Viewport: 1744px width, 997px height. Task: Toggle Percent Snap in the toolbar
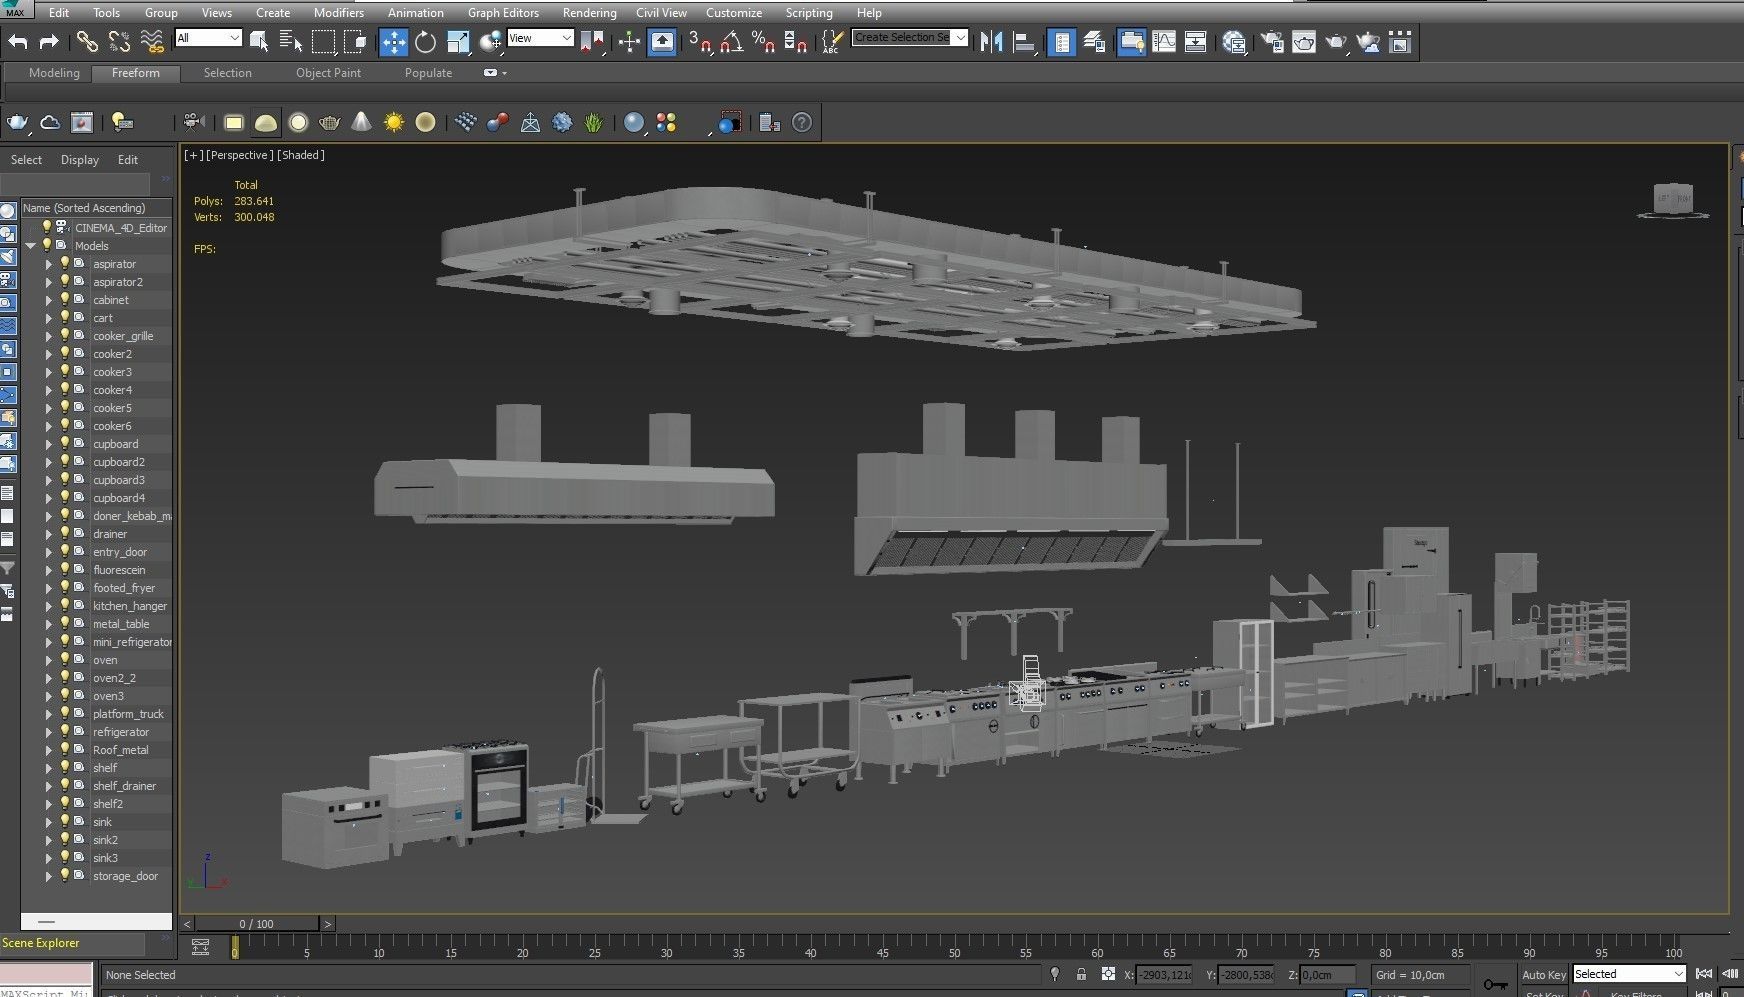point(763,42)
